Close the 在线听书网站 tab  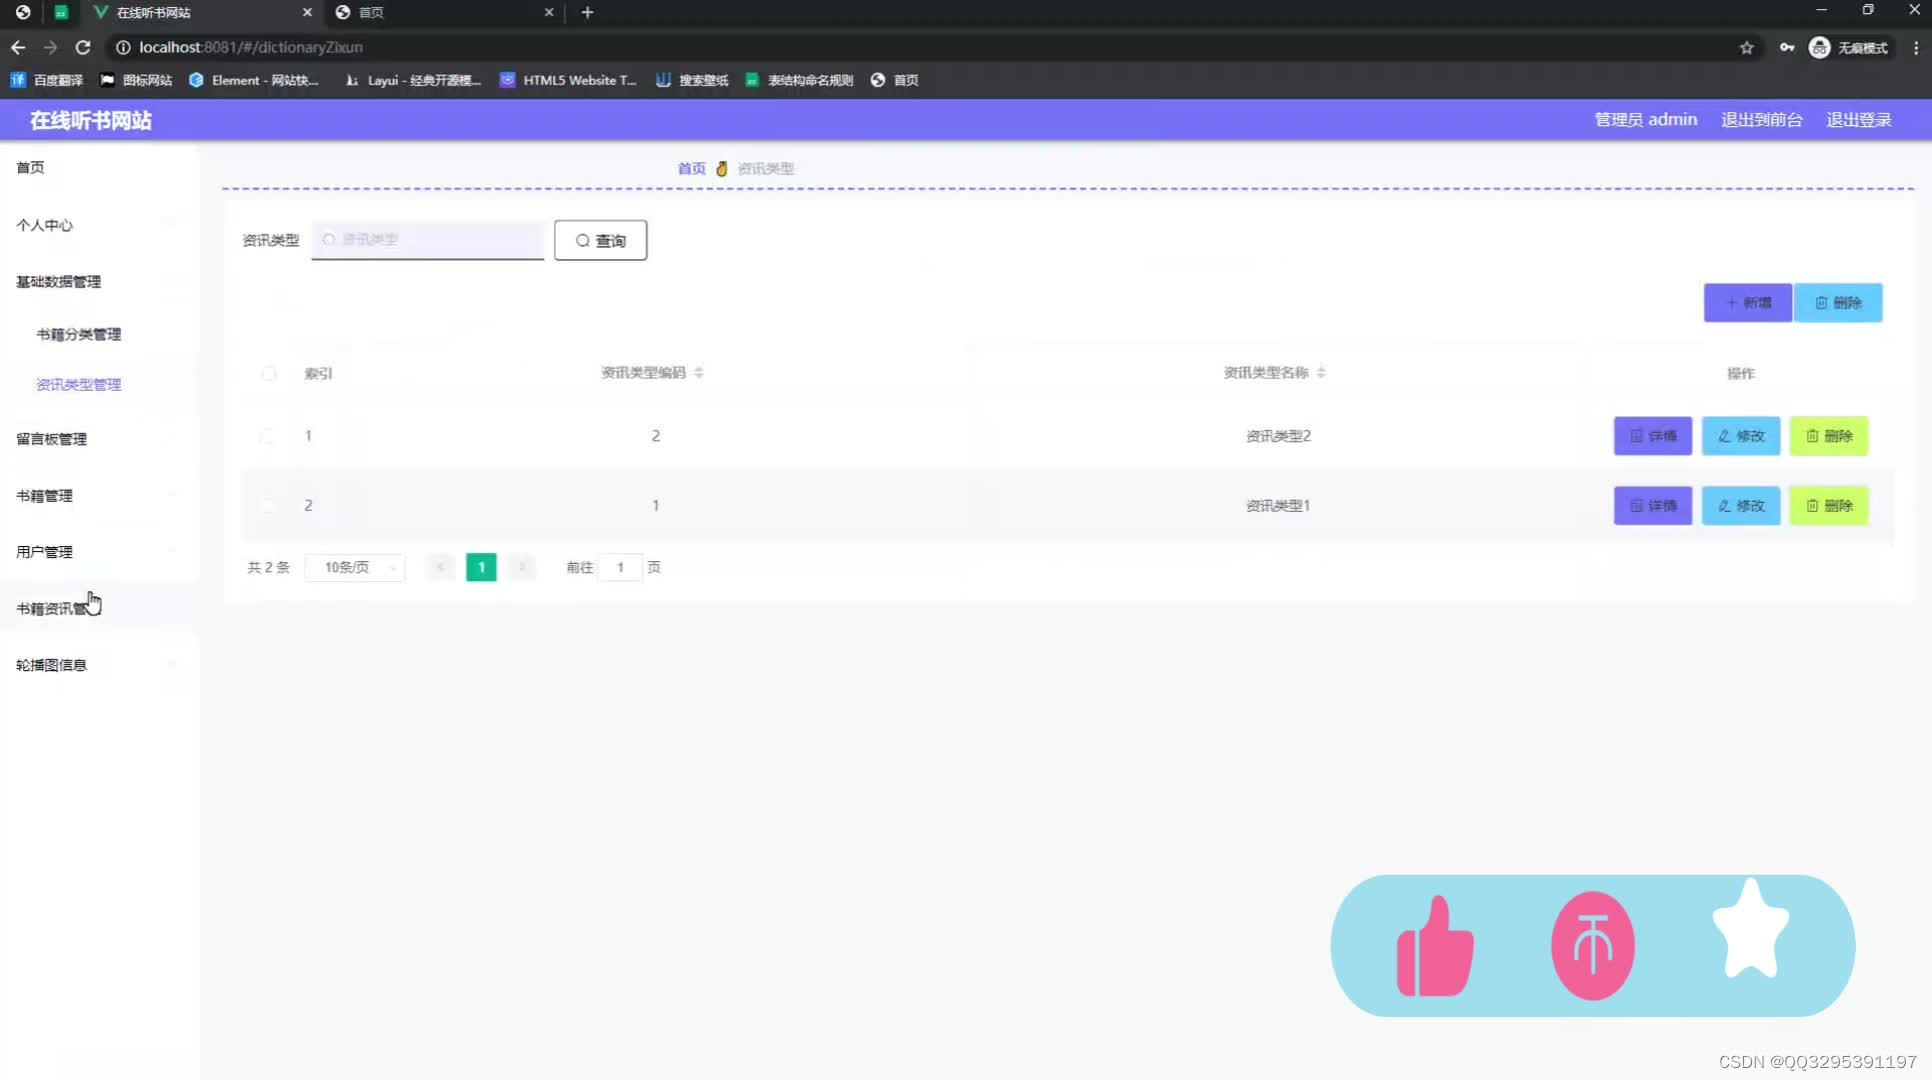307,12
